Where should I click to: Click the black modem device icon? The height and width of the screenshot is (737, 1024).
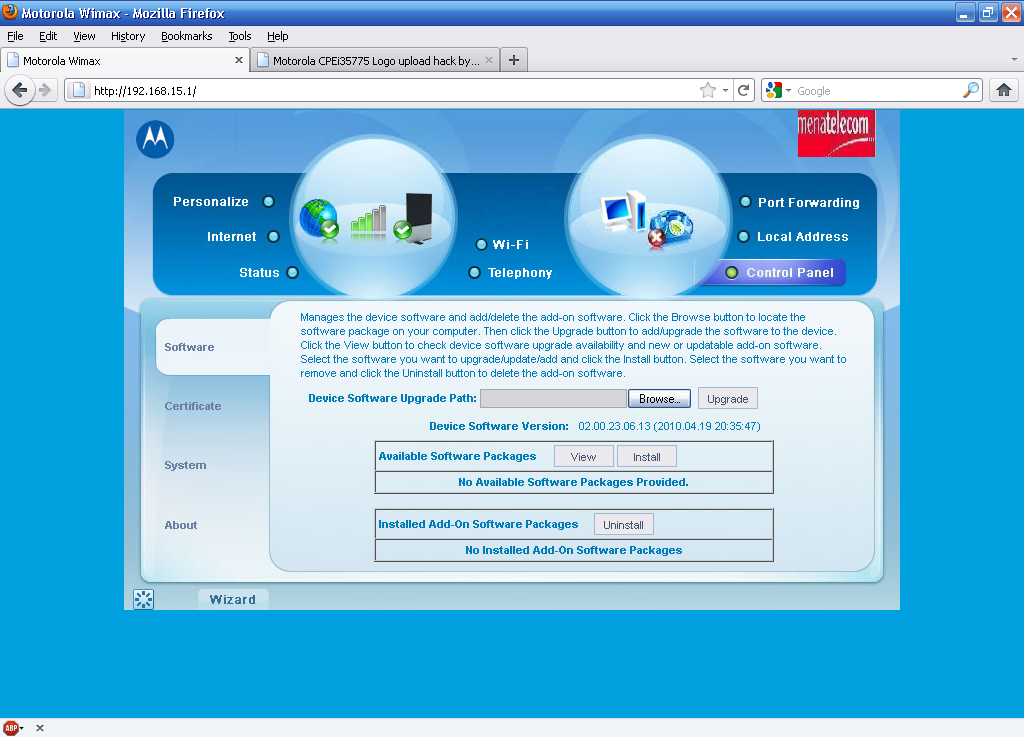[x=414, y=218]
